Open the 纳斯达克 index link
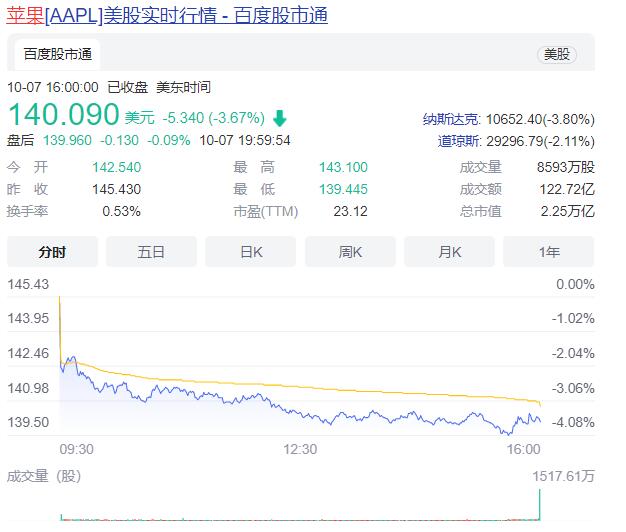Image resolution: width=626 pixels, height=532 pixels. (451, 119)
